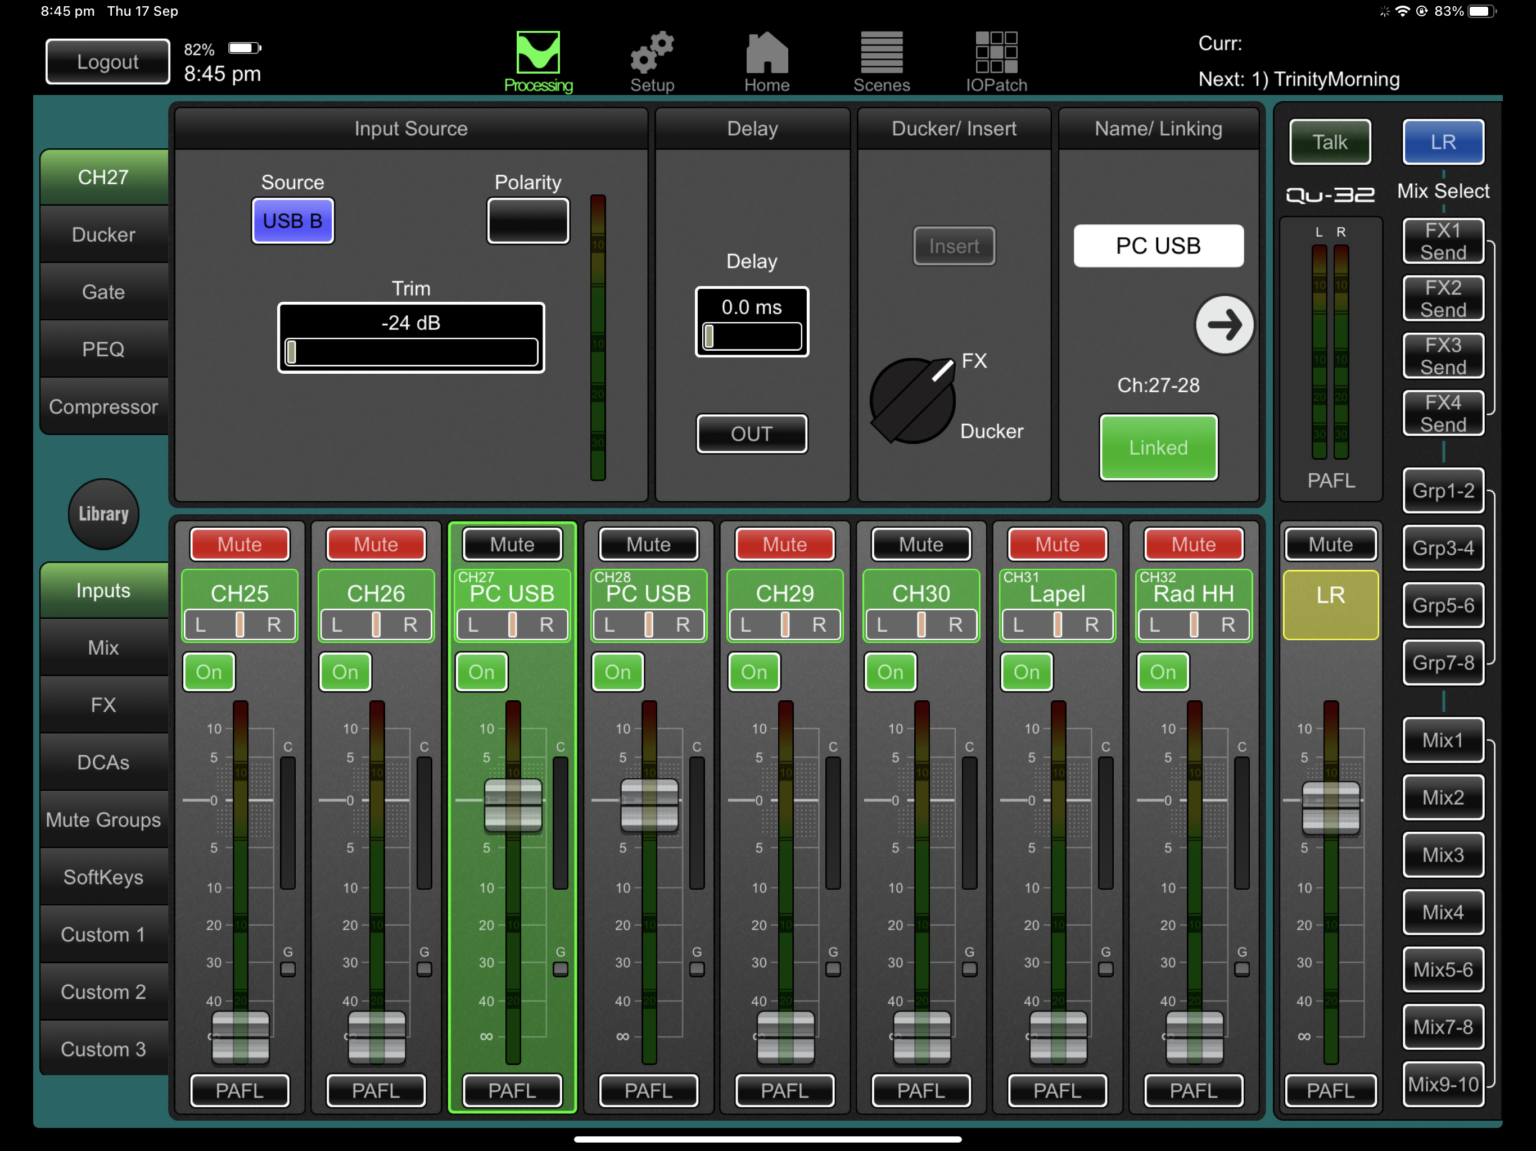Engage PAFL on the LR master
The image size is (1536, 1151).
coord(1330,1090)
